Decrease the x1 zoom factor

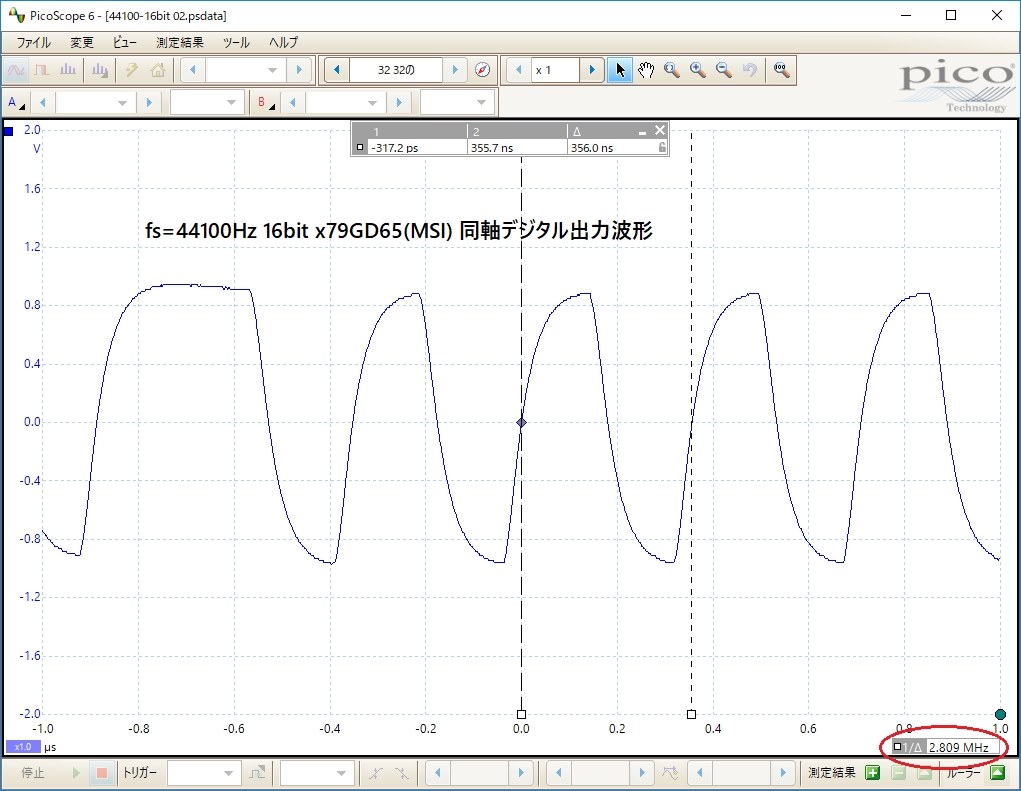pyautogui.click(x=518, y=70)
